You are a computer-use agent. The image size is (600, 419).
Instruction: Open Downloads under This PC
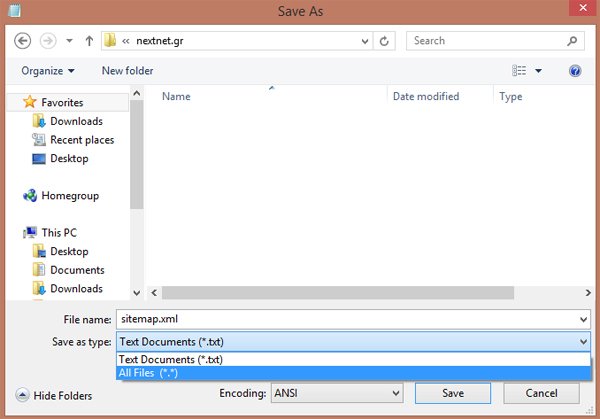coord(77,289)
